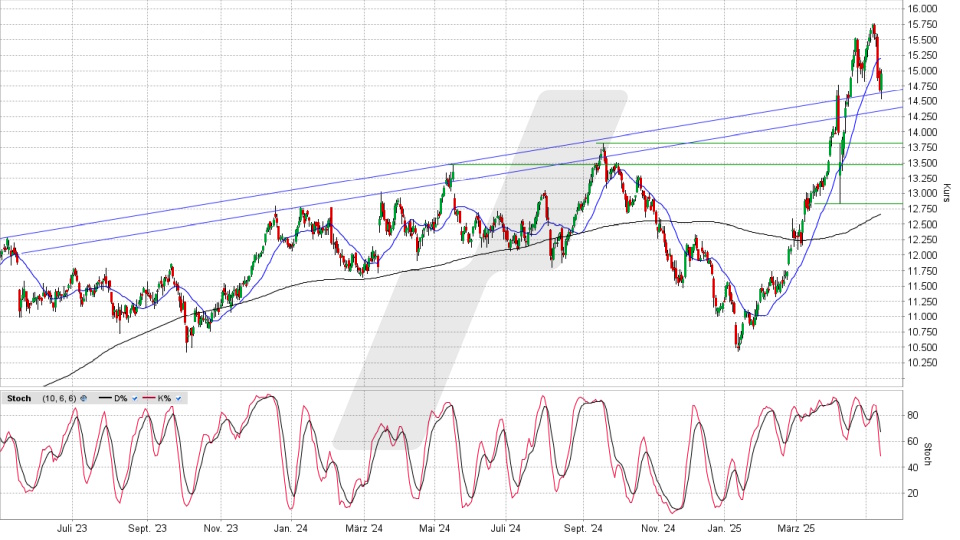This screenshot has height=540, width=960.
Task: Click the 14.750 price axis label
Action: tap(922, 86)
